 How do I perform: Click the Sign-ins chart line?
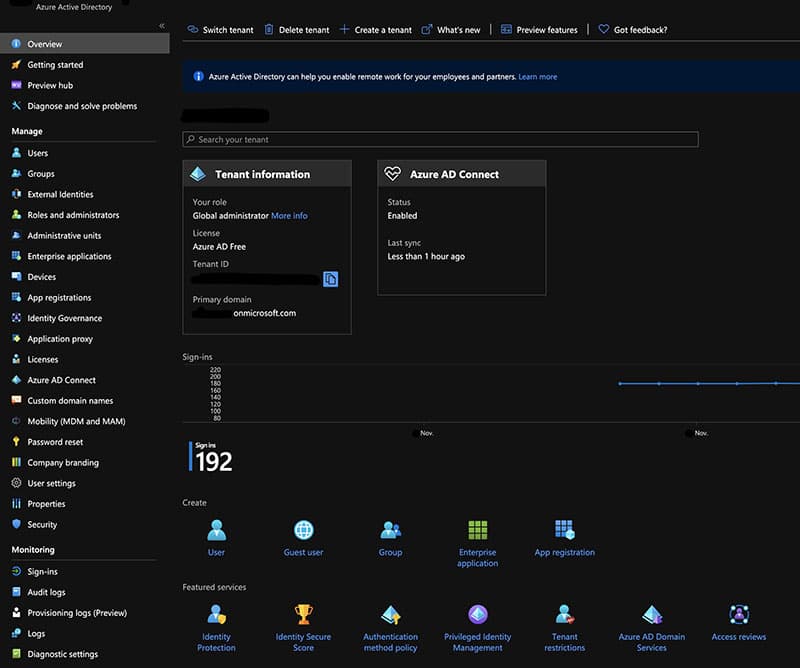pos(709,383)
